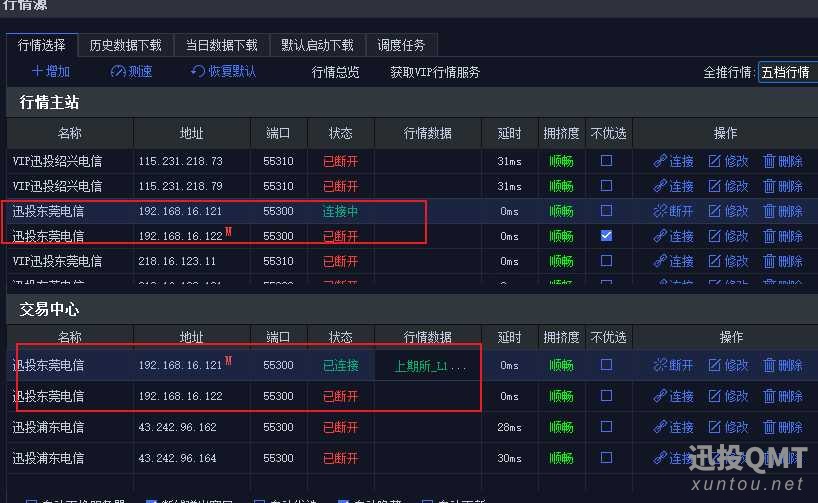The height and width of the screenshot is (503, 818).
Task: Connect the 43.242.96.162 server
Action: coord(673,427)
